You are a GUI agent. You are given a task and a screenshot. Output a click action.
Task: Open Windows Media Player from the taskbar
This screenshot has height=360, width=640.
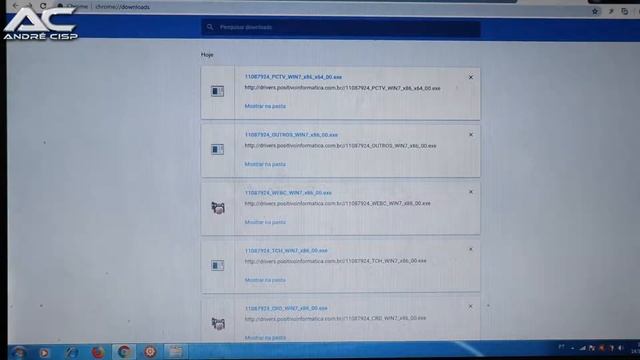click(44, 352)
